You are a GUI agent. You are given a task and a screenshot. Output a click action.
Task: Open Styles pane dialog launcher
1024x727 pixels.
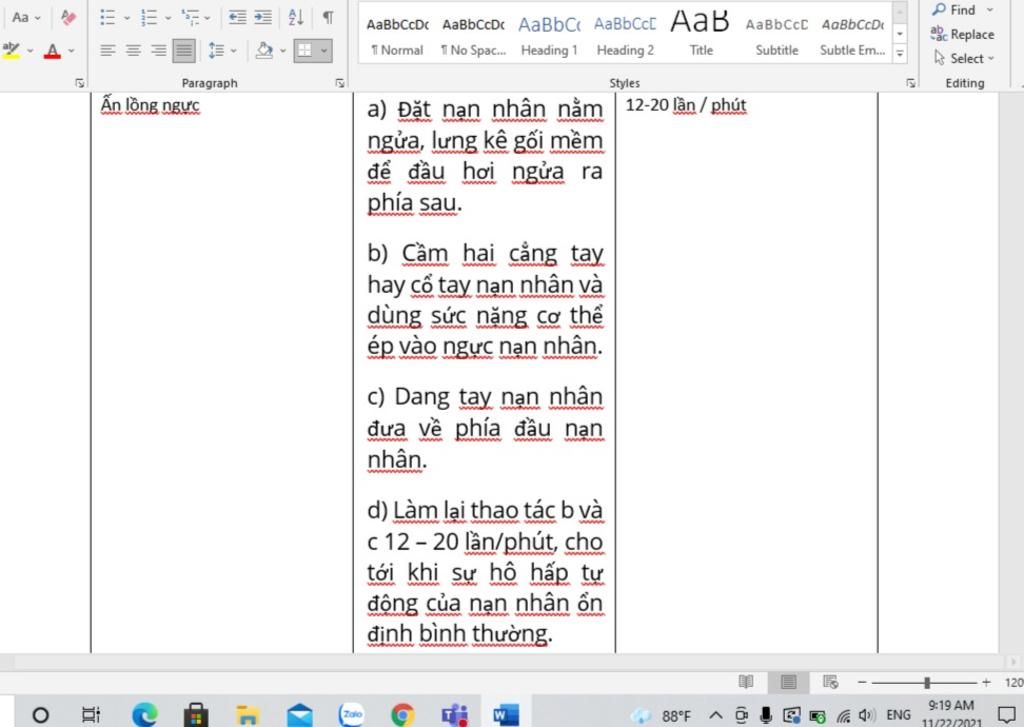(910, 83)
